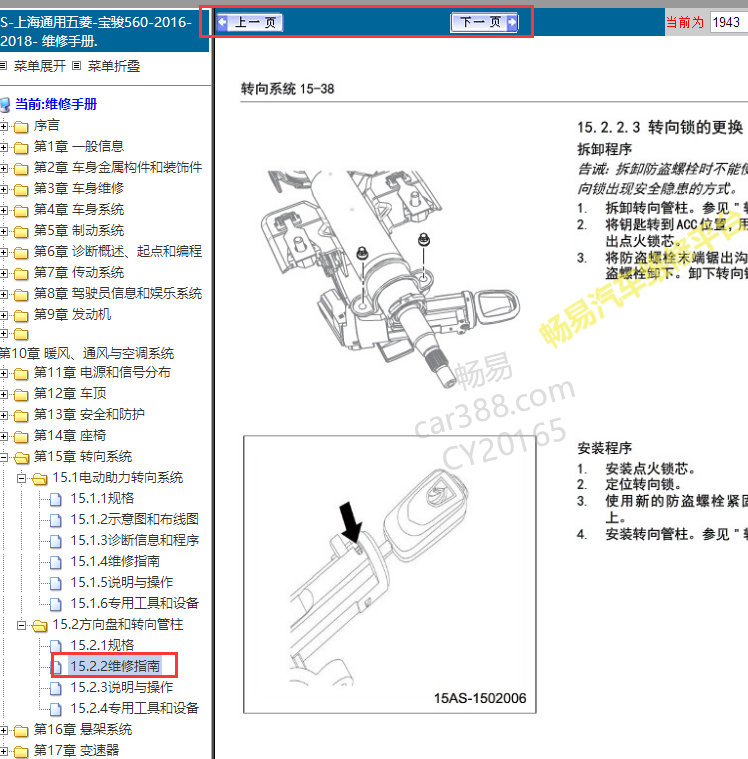Go to next page with 下一页 button
The height and width of the screenshot is (759, 748).
484,22
